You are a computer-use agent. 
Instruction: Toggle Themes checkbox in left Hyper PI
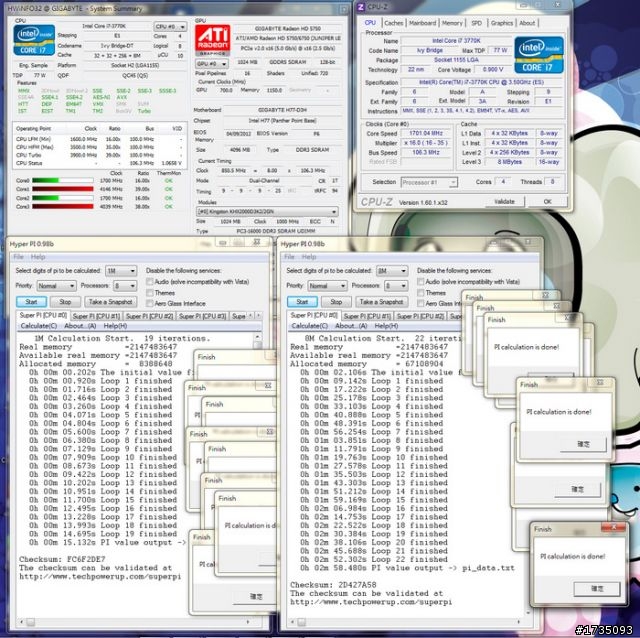point(150,293)
